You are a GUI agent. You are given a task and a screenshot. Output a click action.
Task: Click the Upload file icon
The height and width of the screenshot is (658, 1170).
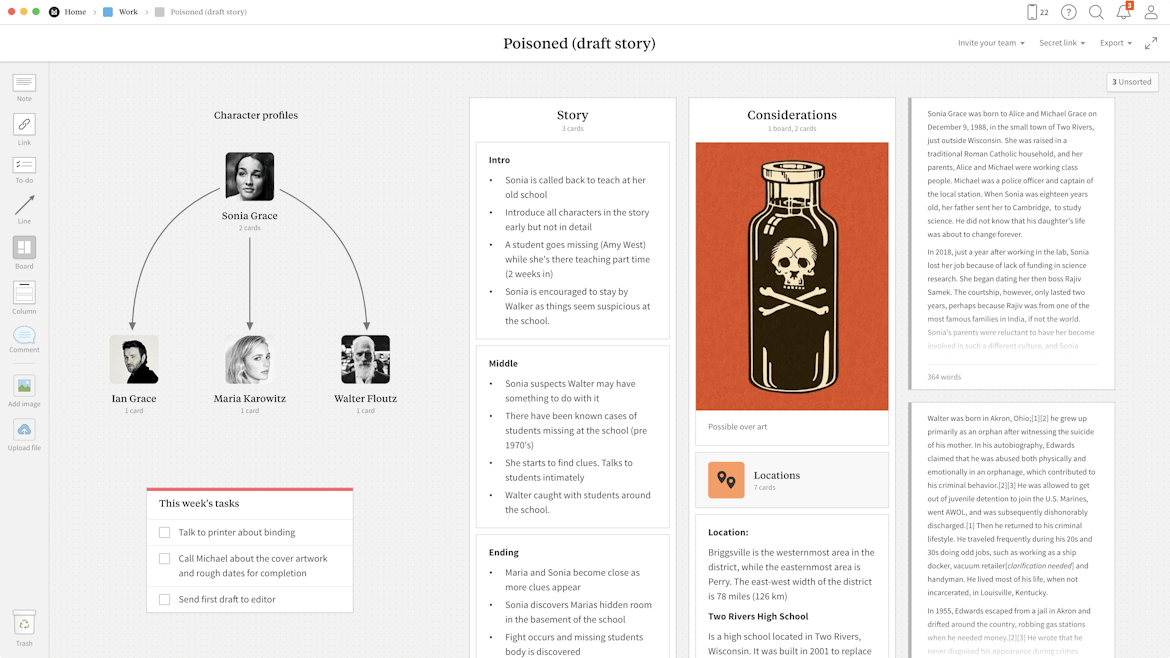tap(24, 430)
